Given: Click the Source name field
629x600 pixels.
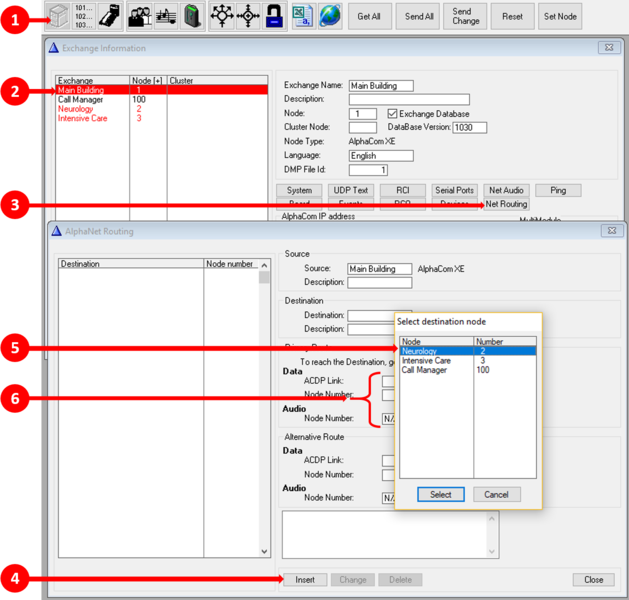Looking at the screenshot, I should pyautogui.click(x=379, y=269).
